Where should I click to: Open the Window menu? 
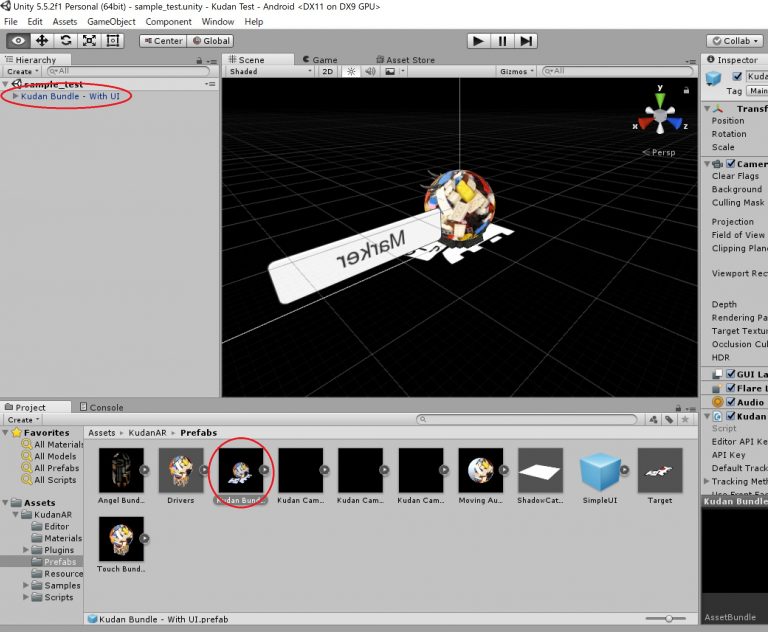218,22
